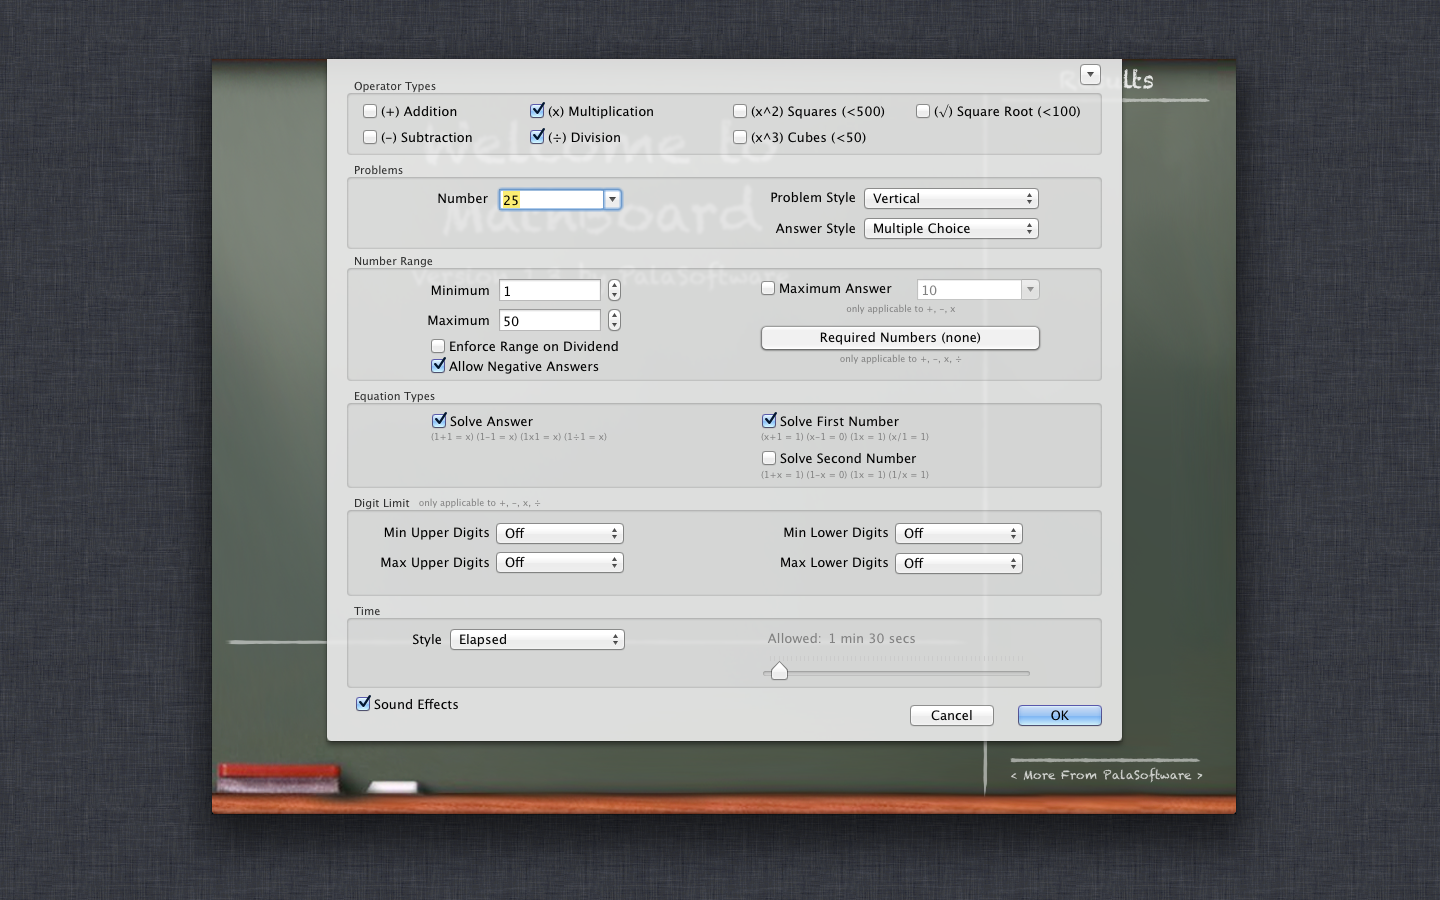Confirm settings with the OK button

click(1059, 715)
